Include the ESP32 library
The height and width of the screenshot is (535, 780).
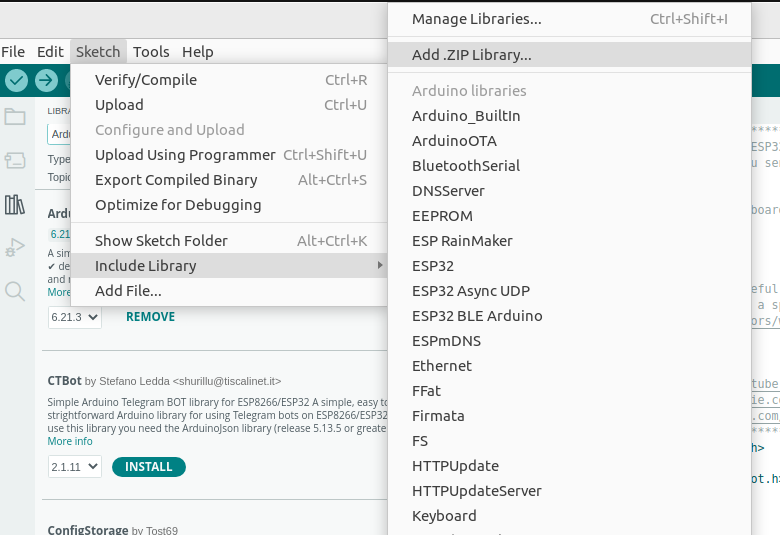pyautogui.click(x=570, y=266)
